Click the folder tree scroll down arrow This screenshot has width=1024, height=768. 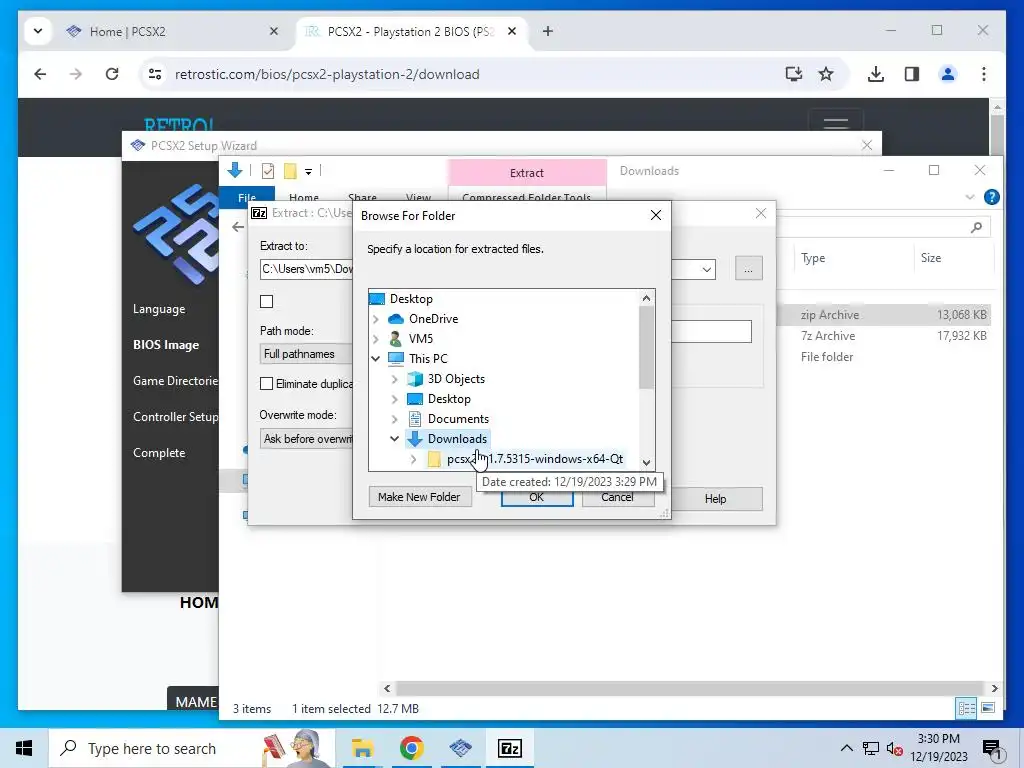click(x=646, y=462)
